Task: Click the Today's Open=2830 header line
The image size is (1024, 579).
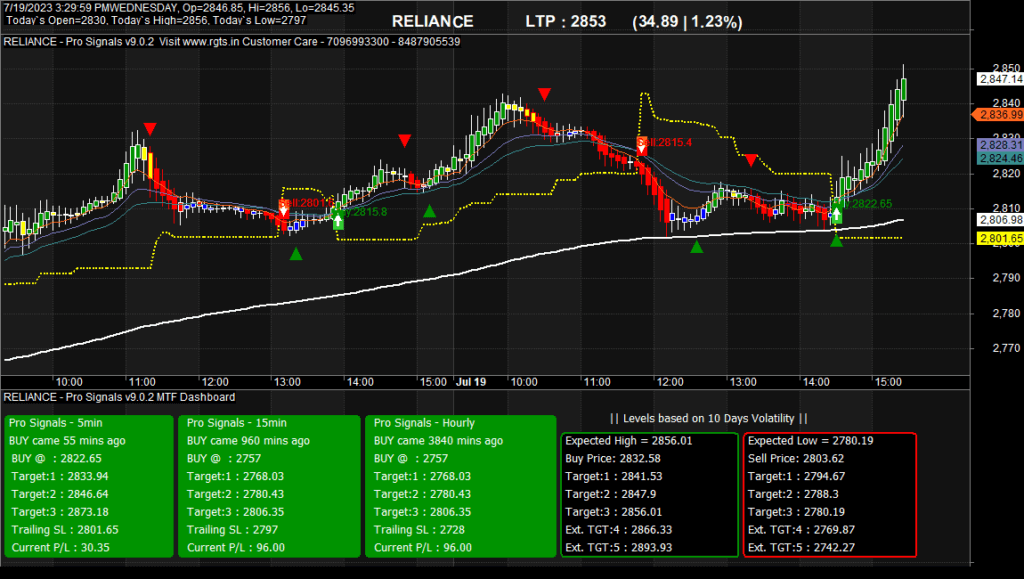Action: [x=156, y=20]
